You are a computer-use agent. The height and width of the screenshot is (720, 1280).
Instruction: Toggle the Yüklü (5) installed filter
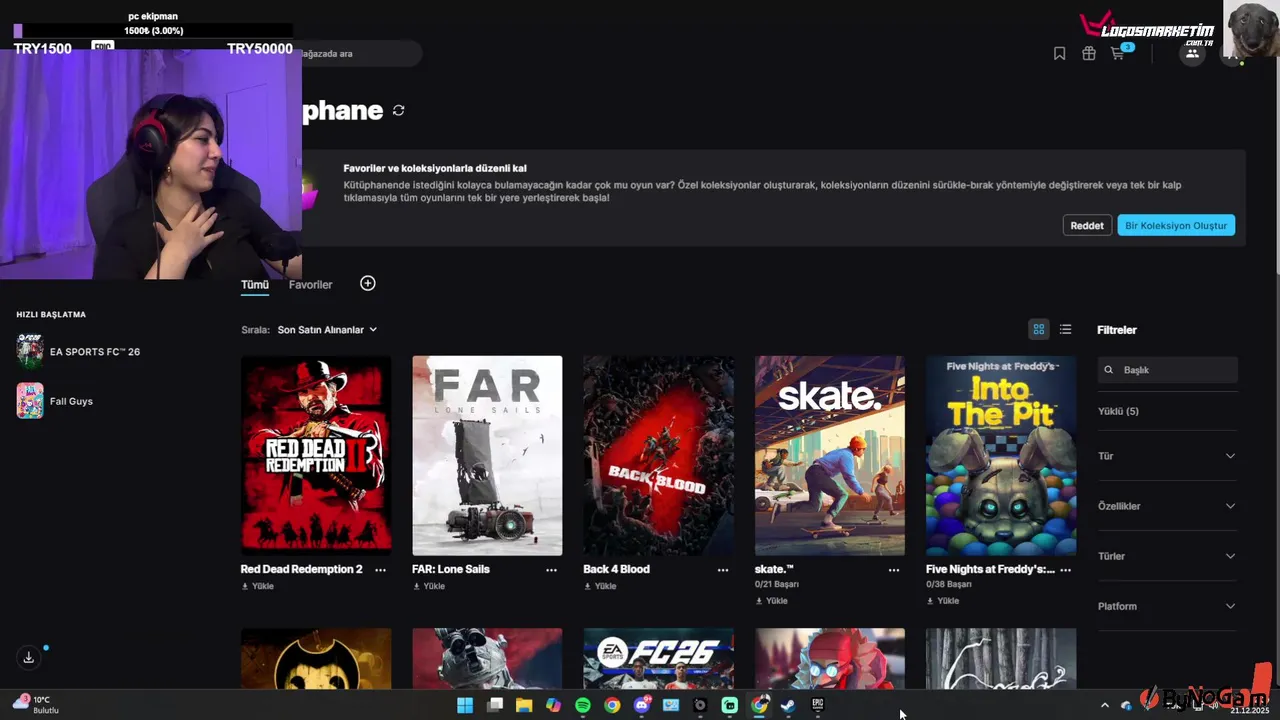[1118, 412]
